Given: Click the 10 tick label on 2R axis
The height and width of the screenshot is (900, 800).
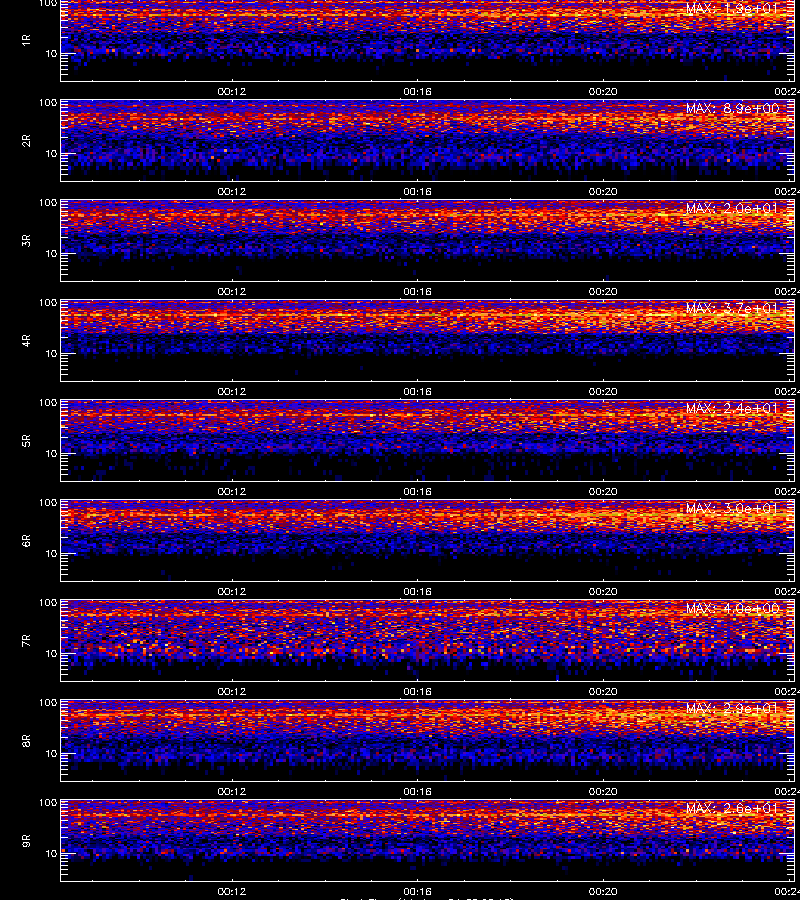Looking at the screenshot, I should (51, 153).
